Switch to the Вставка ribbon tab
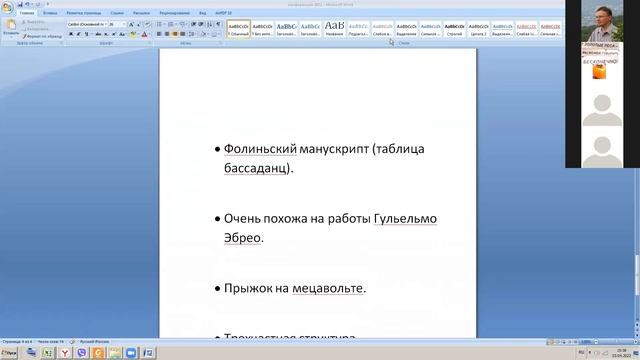This screenshot has height=360, width=640. tap(50, 13)
